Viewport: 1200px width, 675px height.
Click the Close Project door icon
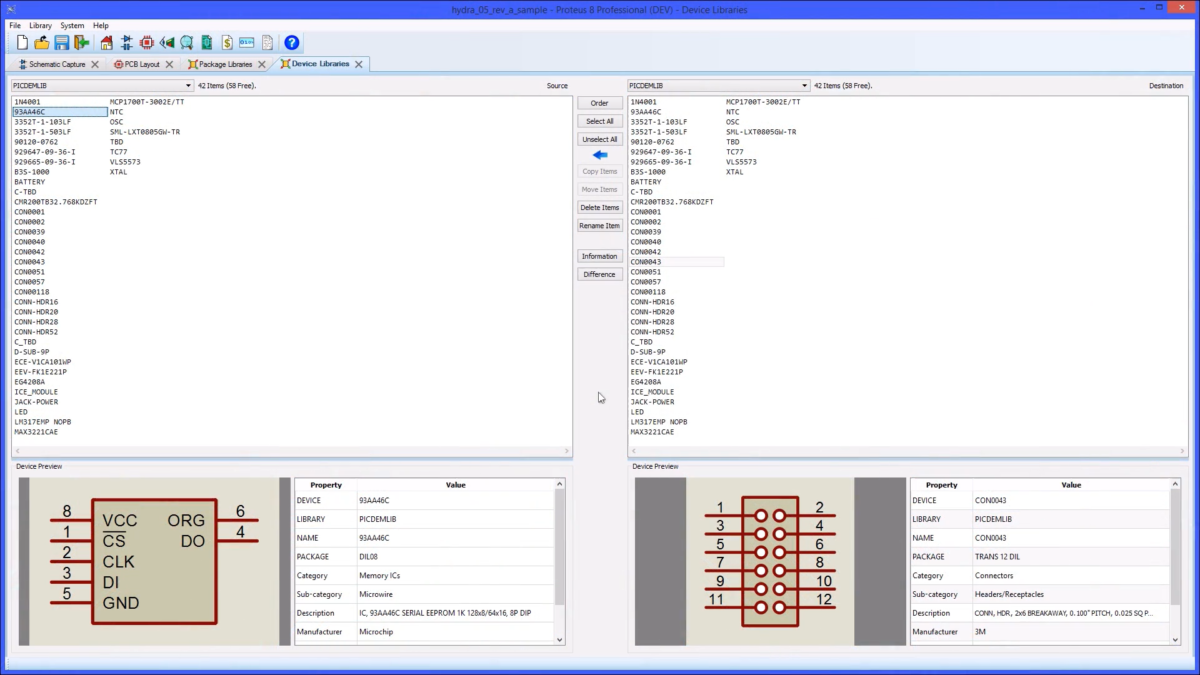[82, 43]
